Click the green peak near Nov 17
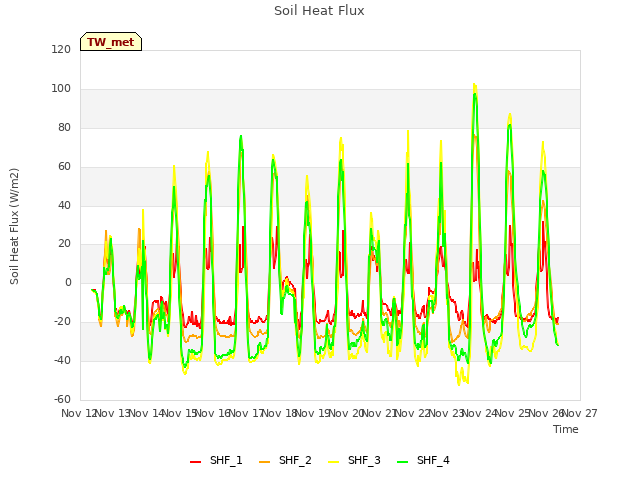This screenshot has width=640, height=480. click(x=241, y=136)
